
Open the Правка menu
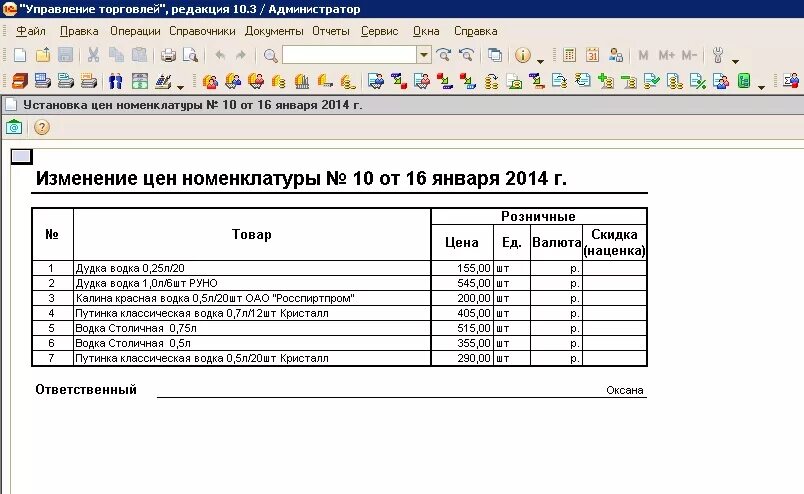click(79, 31)
